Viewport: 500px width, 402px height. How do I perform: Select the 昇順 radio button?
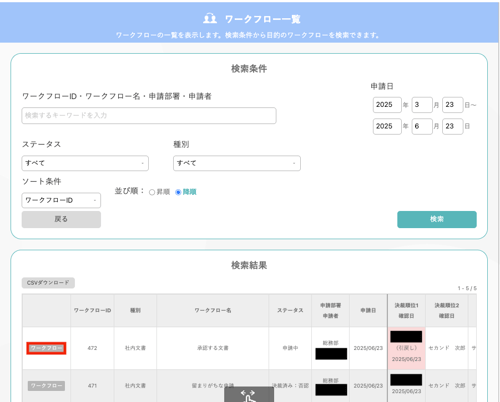coord(152,192)
